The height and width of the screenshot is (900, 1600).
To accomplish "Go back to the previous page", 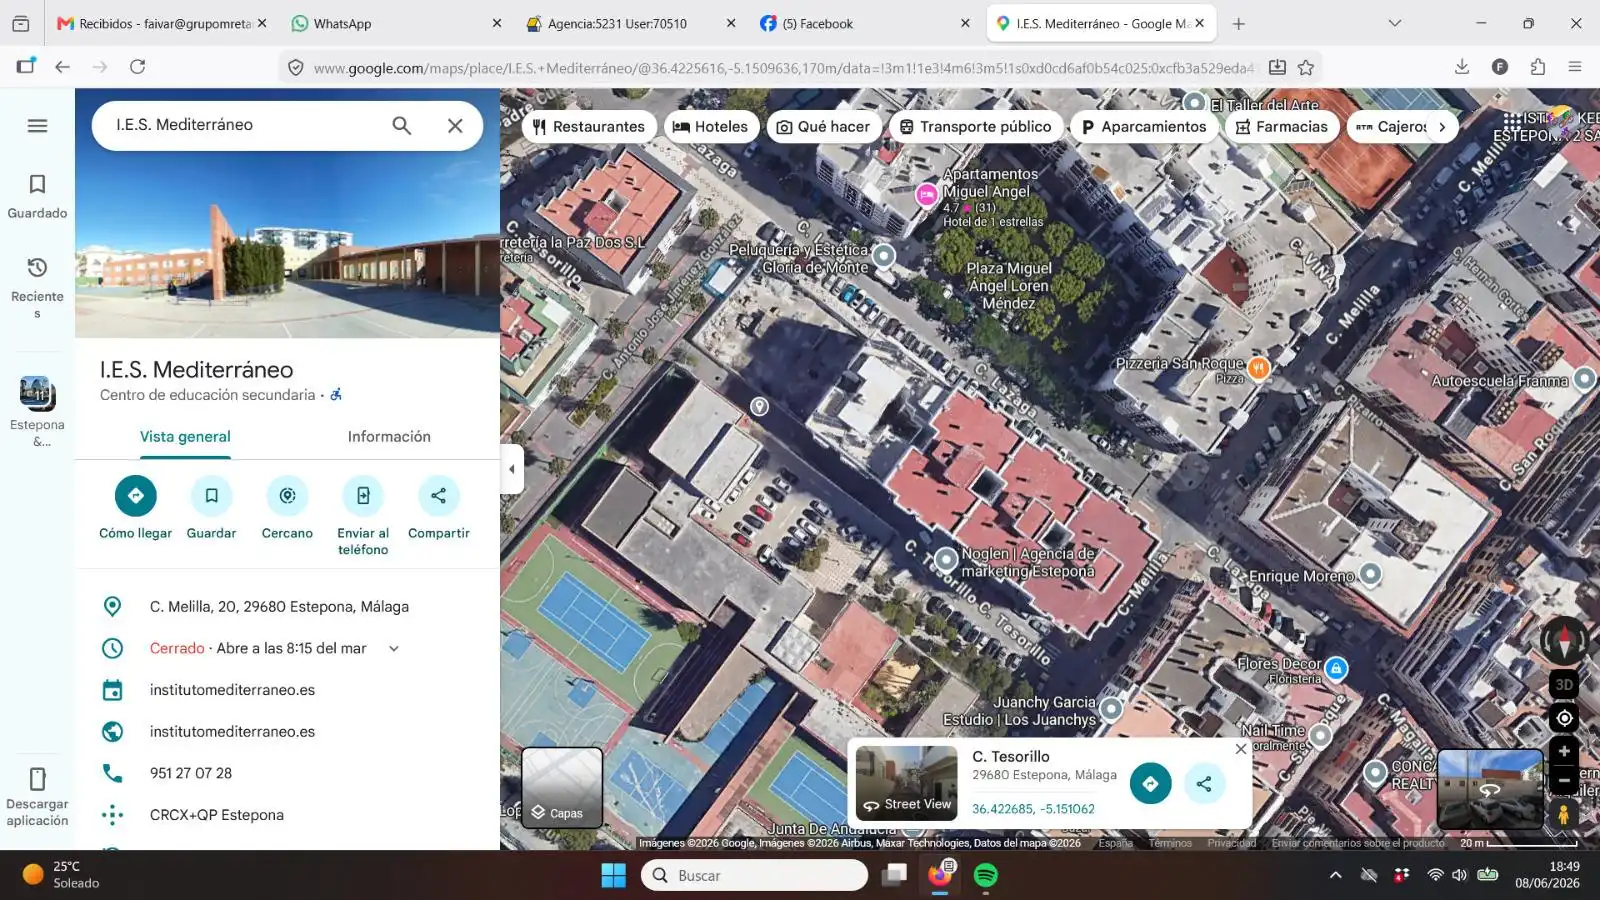I will [62, 67].
